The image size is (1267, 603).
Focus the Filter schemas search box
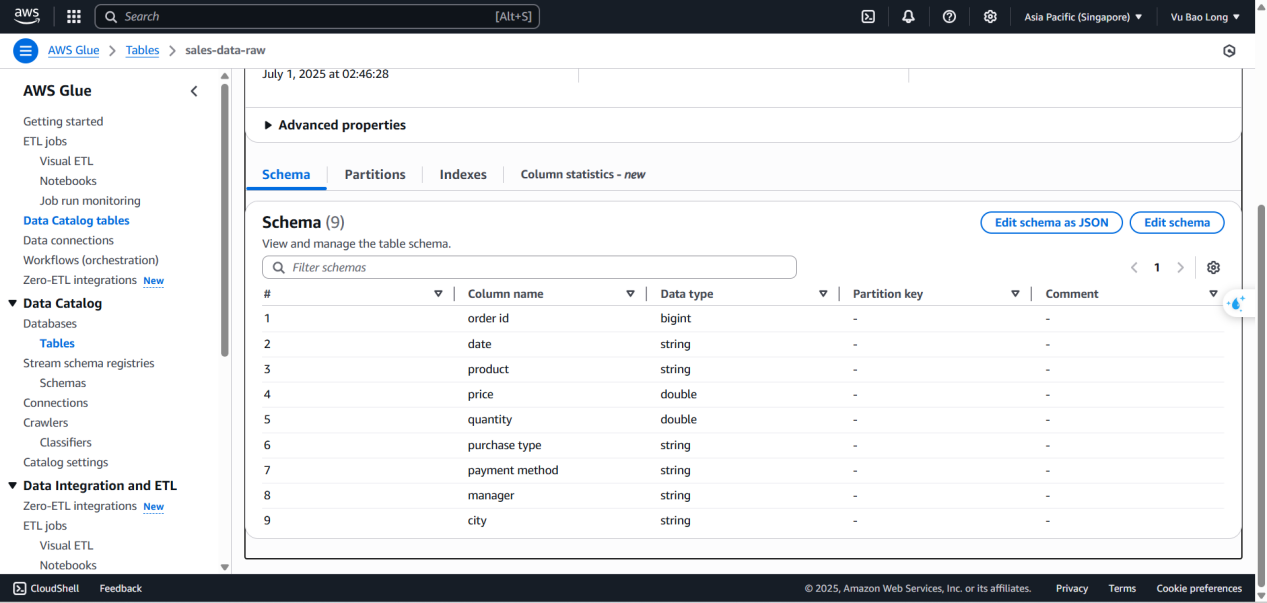point(529,267)
